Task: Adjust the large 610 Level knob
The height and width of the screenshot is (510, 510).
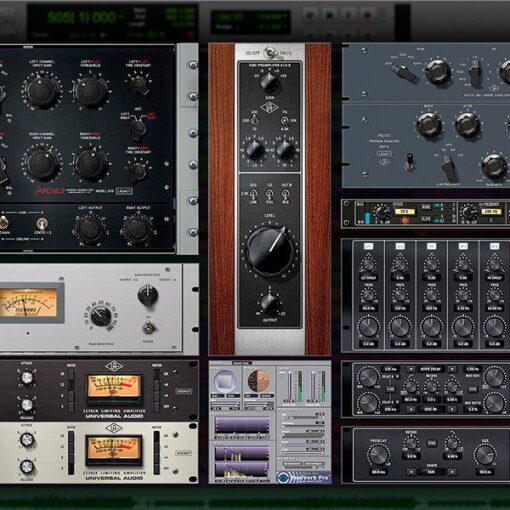Action: pos(270,251)
